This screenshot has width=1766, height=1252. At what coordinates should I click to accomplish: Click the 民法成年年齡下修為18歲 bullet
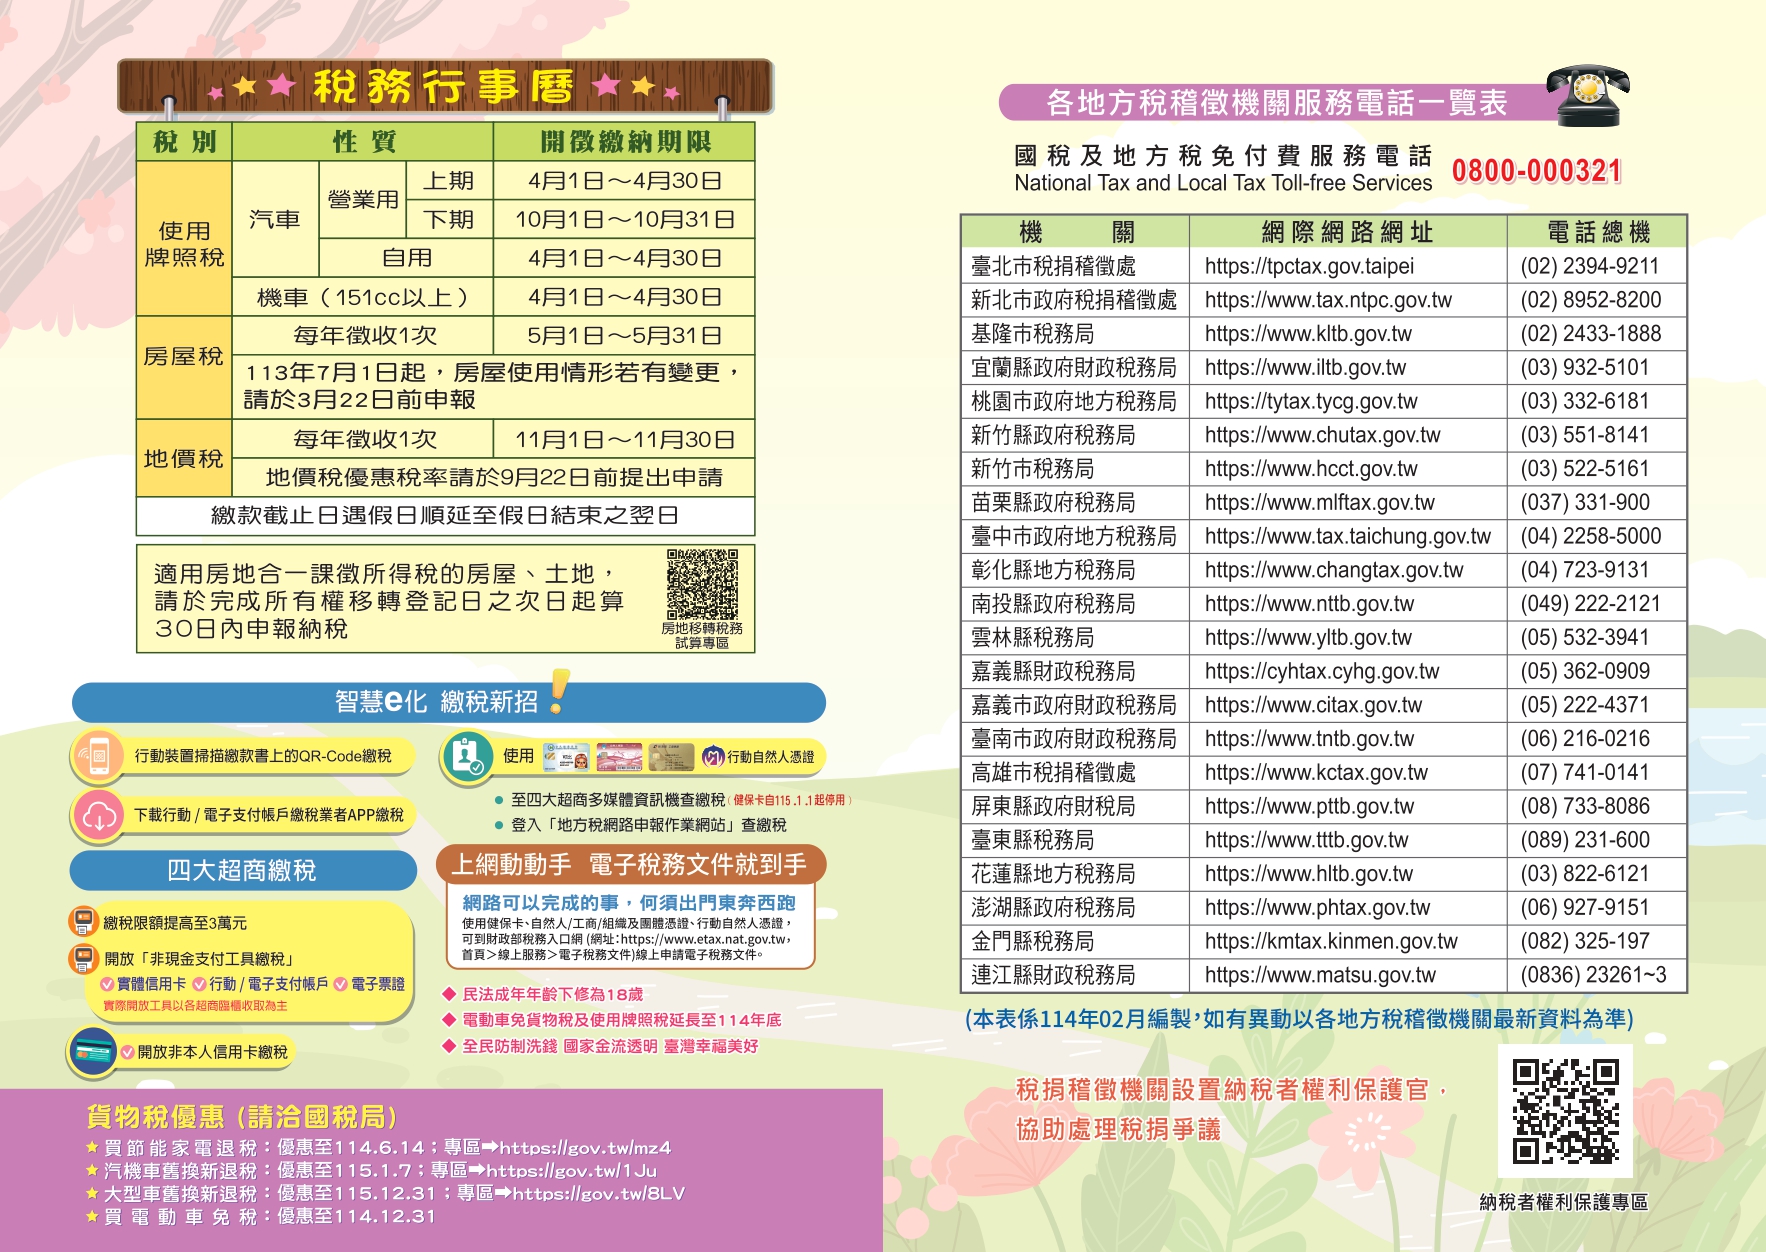(543, 994)
